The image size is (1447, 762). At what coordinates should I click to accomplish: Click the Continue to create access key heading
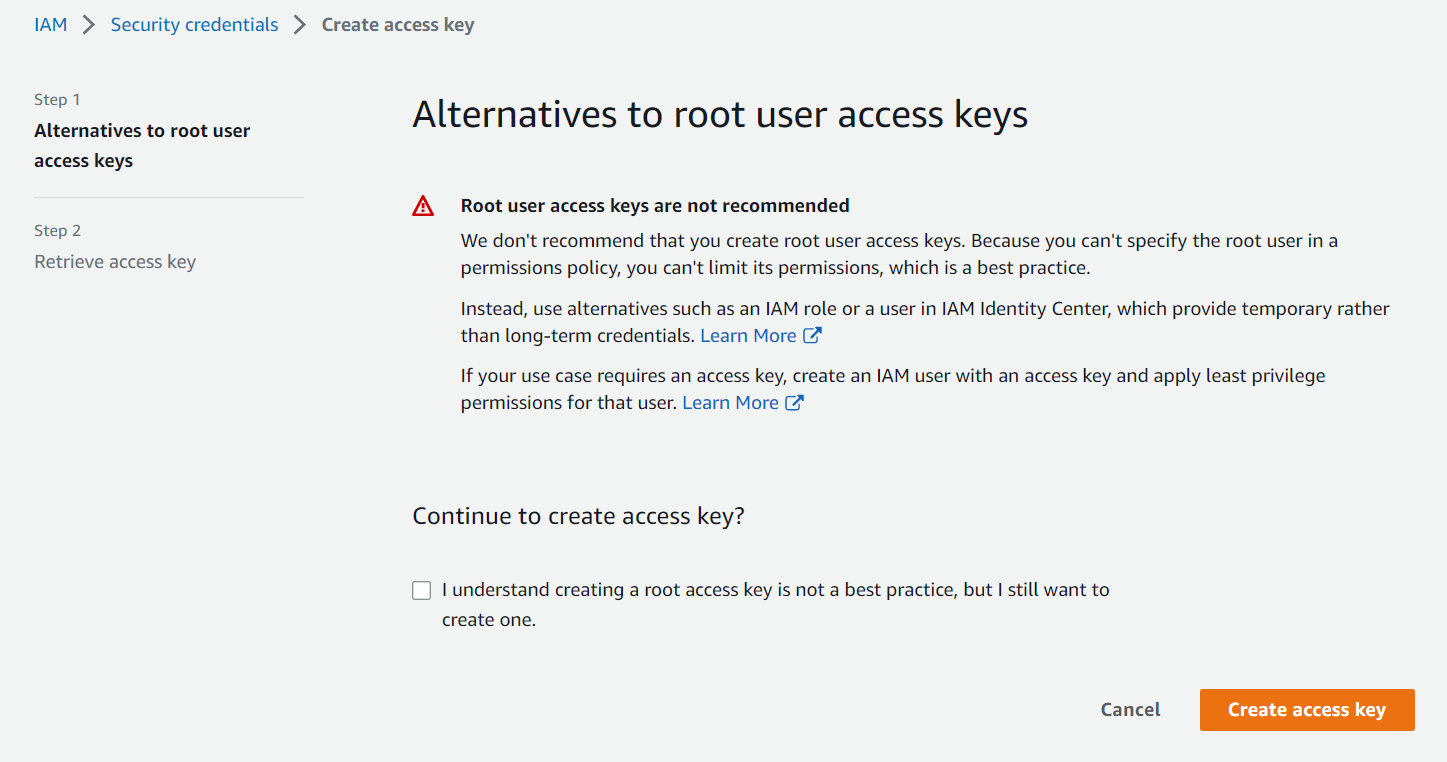point(578,516)
